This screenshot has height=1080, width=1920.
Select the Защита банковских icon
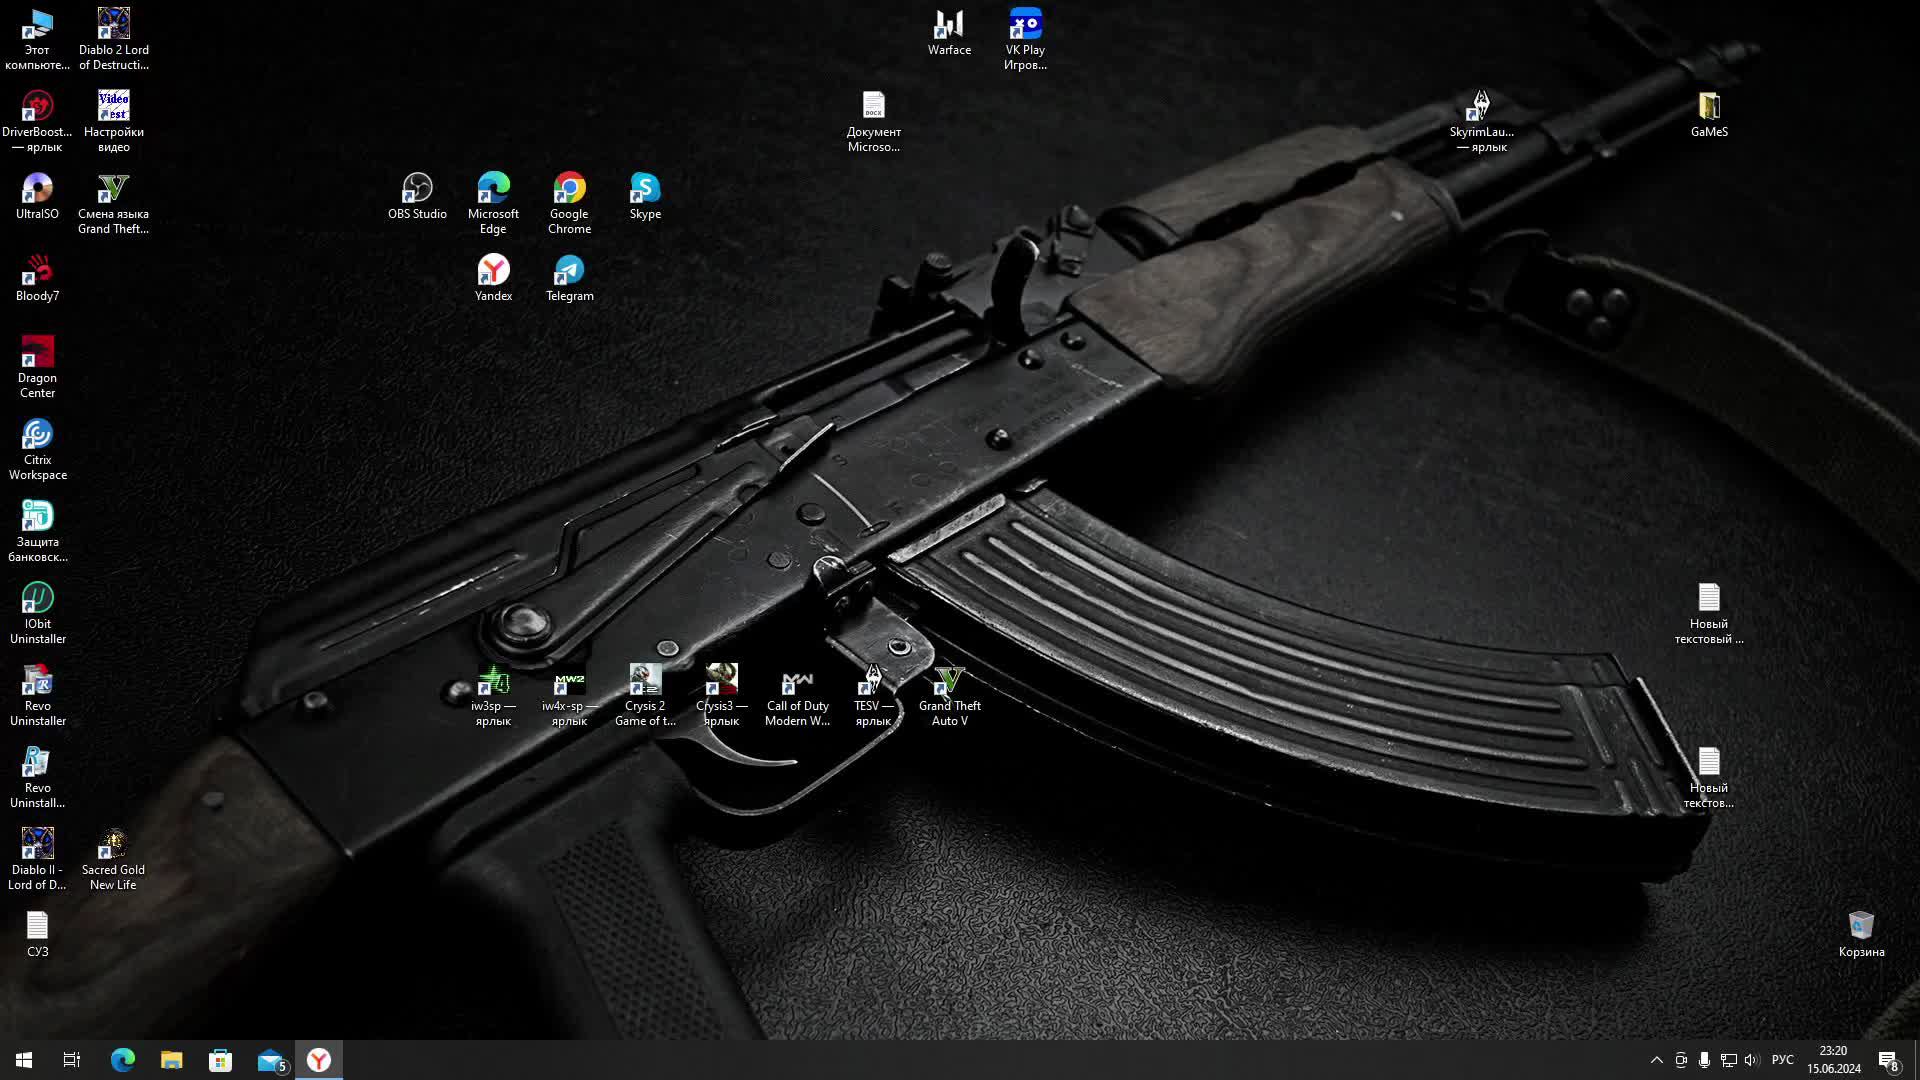[37, 532]
